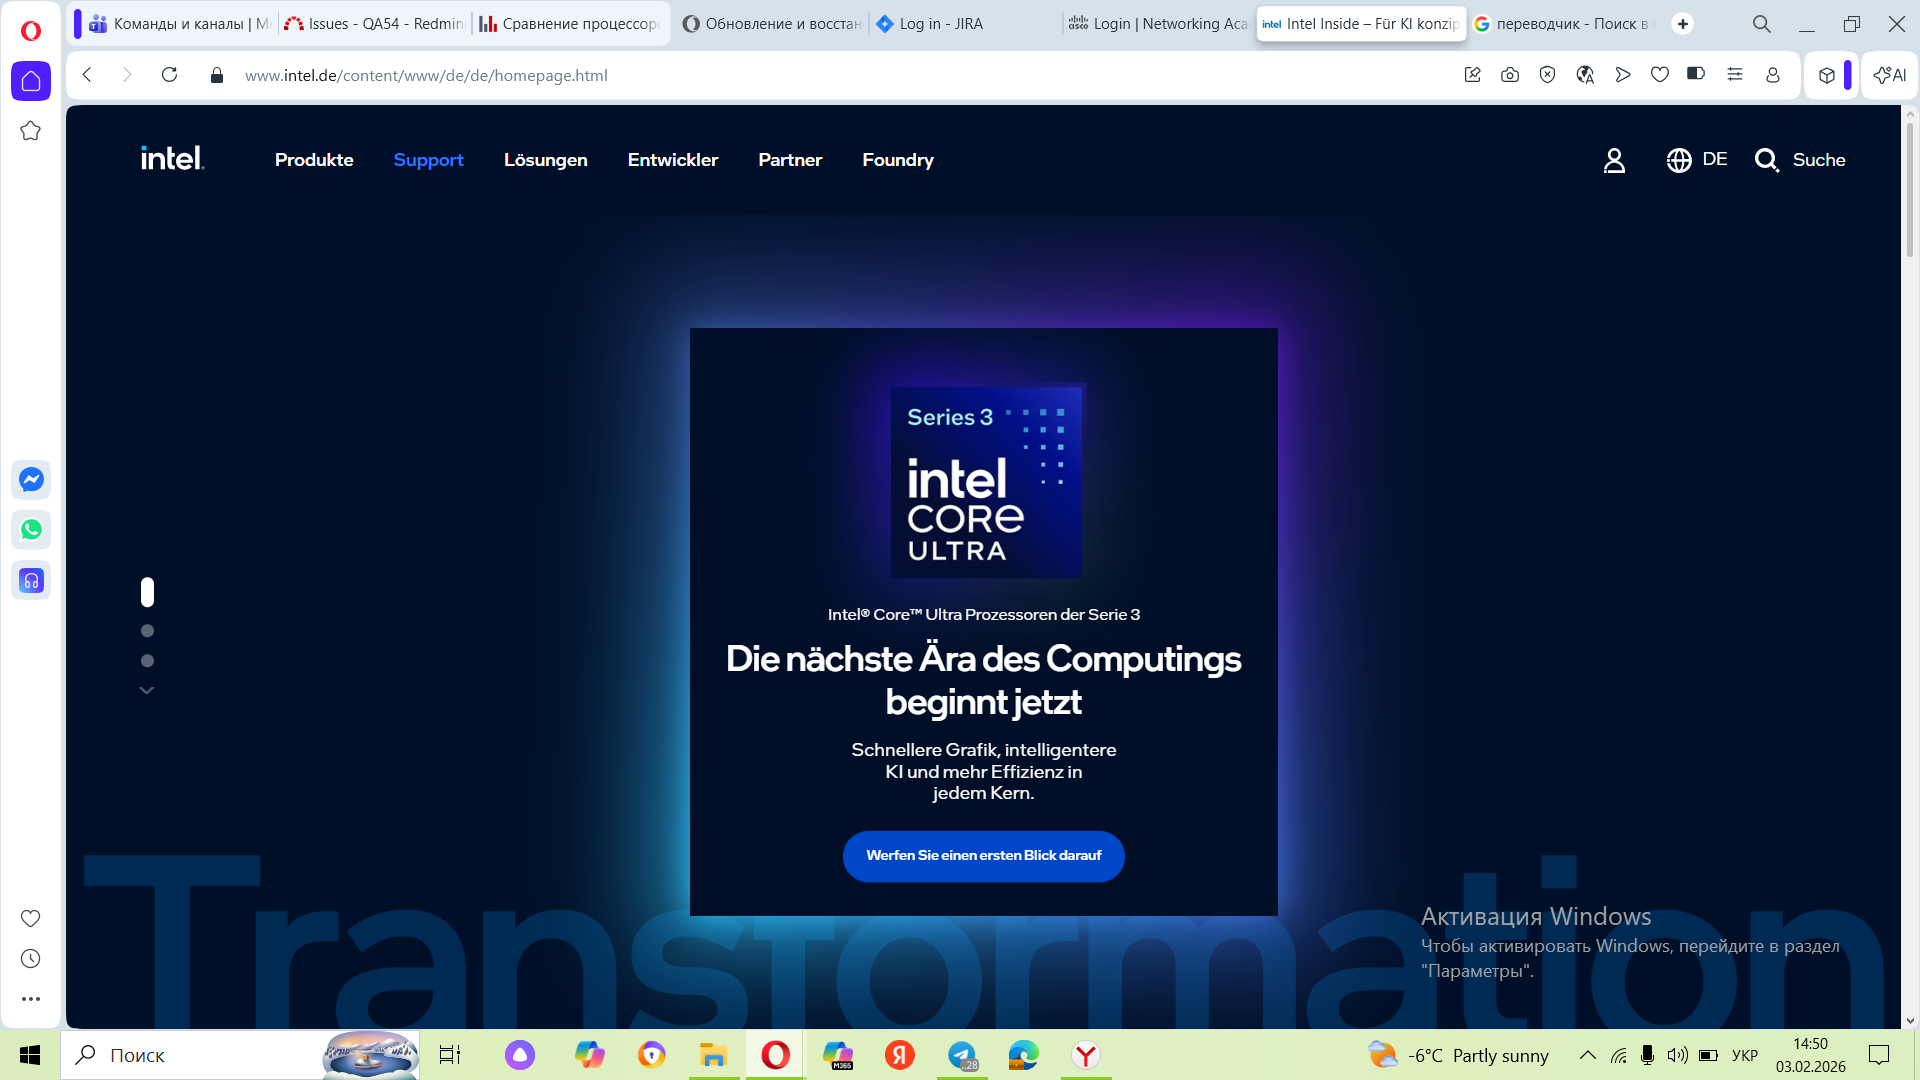The image size is (1920, 1080).
Task: Open Messenger in Opera sidebar
Action: (31, 480)
